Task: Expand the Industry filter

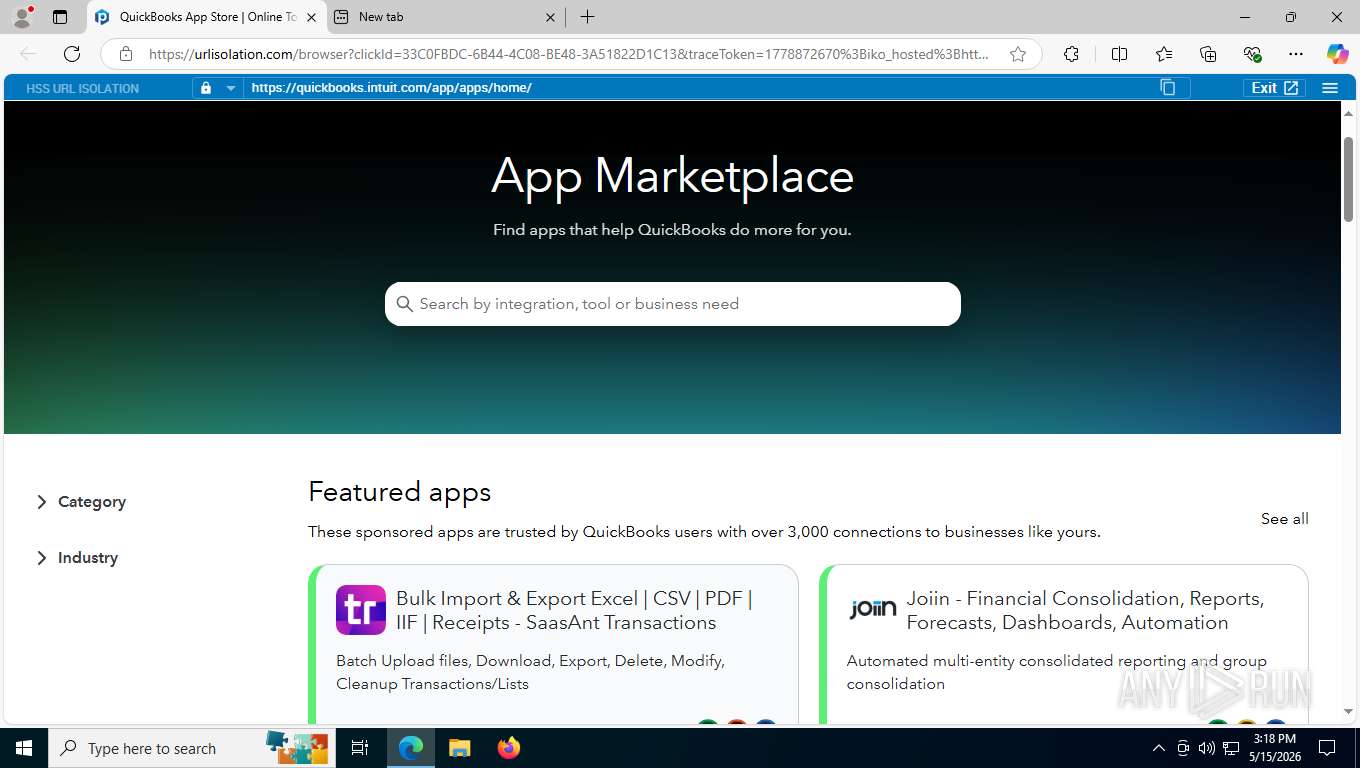Action: coord(77,558)
